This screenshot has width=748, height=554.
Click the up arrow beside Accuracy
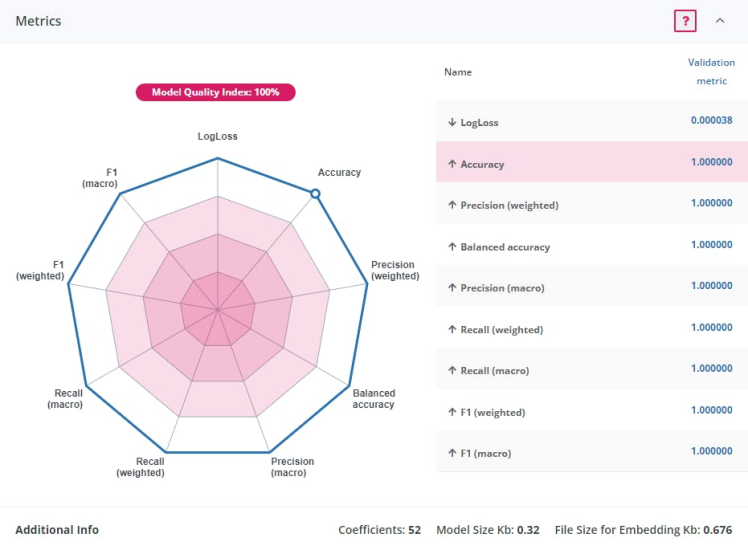coord(452,164)
